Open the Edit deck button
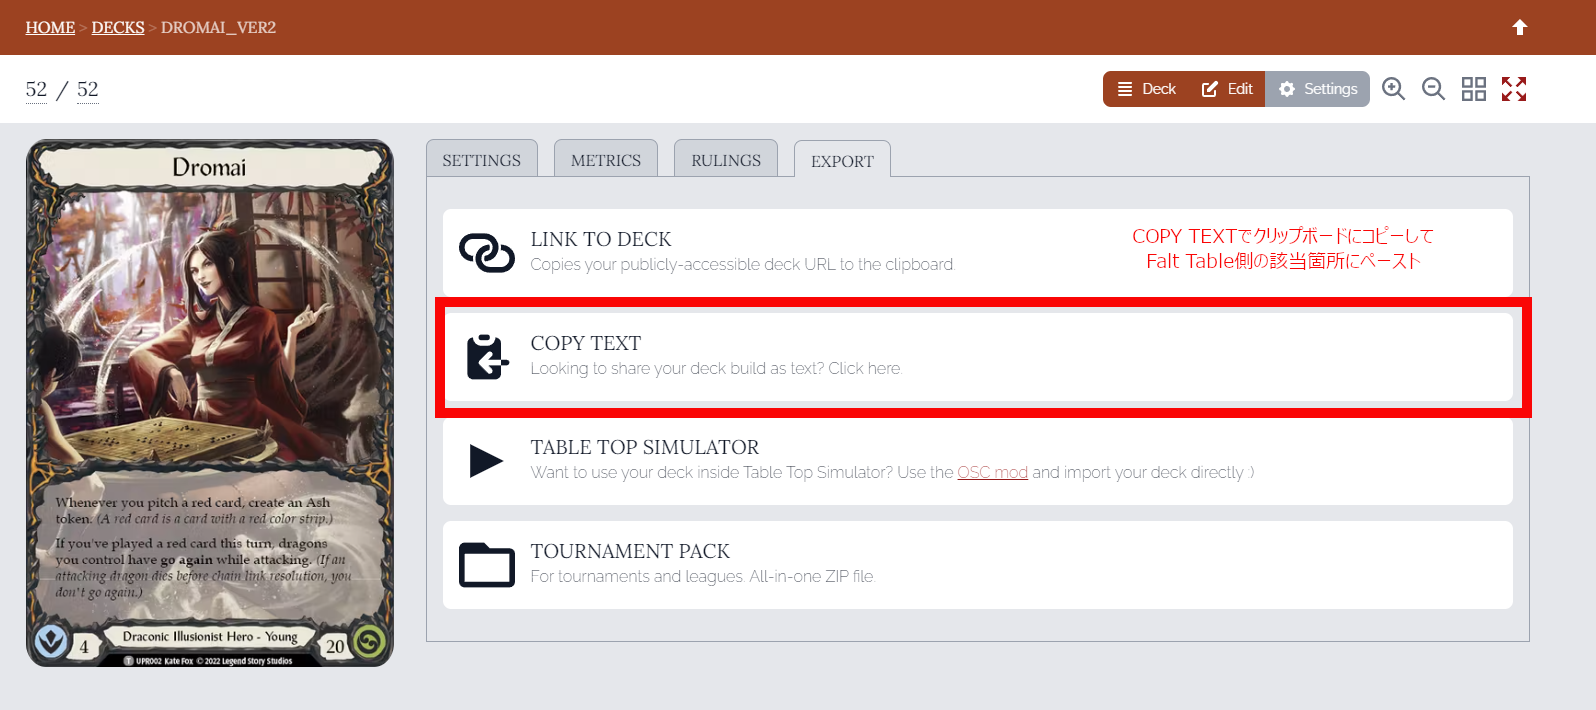1596x710 pixels. click(1227, 89)
